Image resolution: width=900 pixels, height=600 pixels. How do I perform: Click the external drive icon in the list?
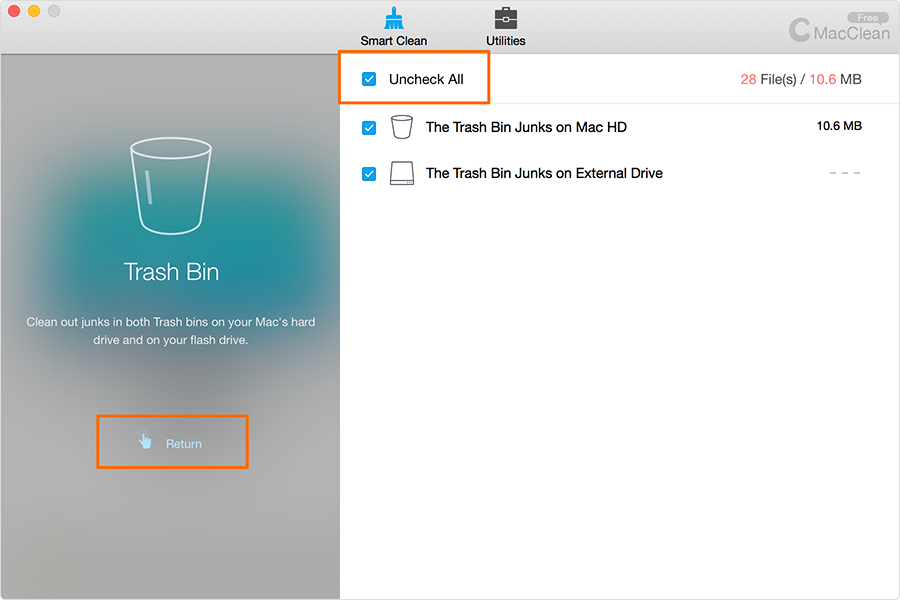tap(401, 173)
